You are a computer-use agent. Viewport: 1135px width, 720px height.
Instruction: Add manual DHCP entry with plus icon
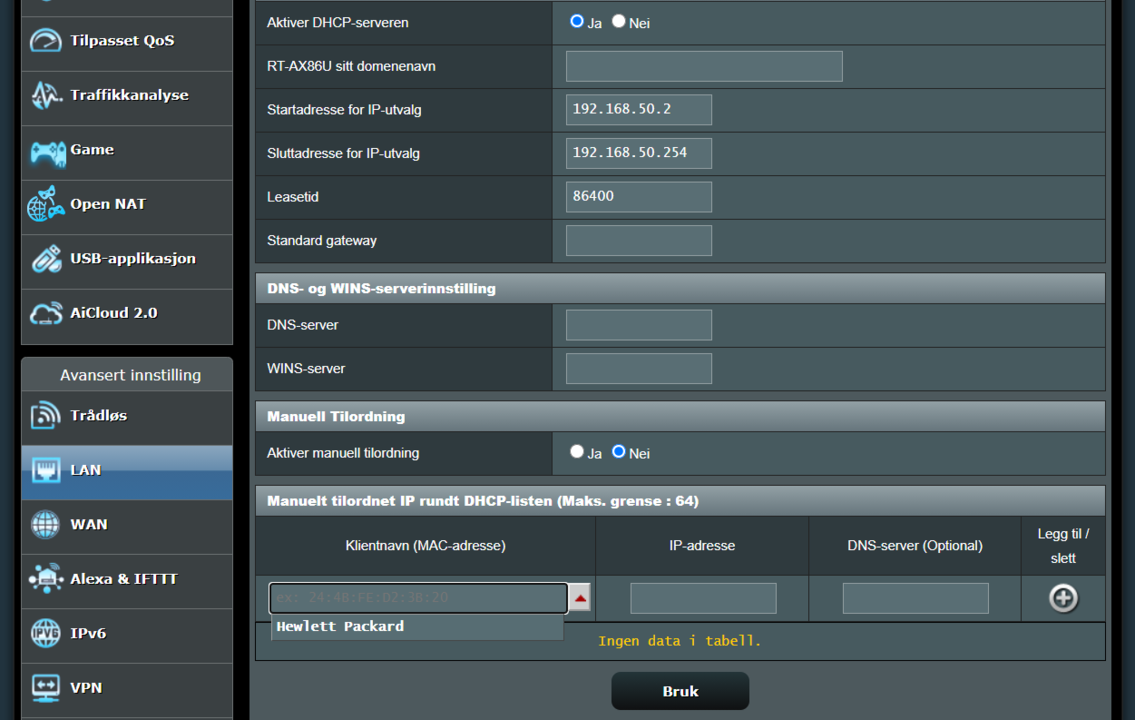click(1063, 598)
